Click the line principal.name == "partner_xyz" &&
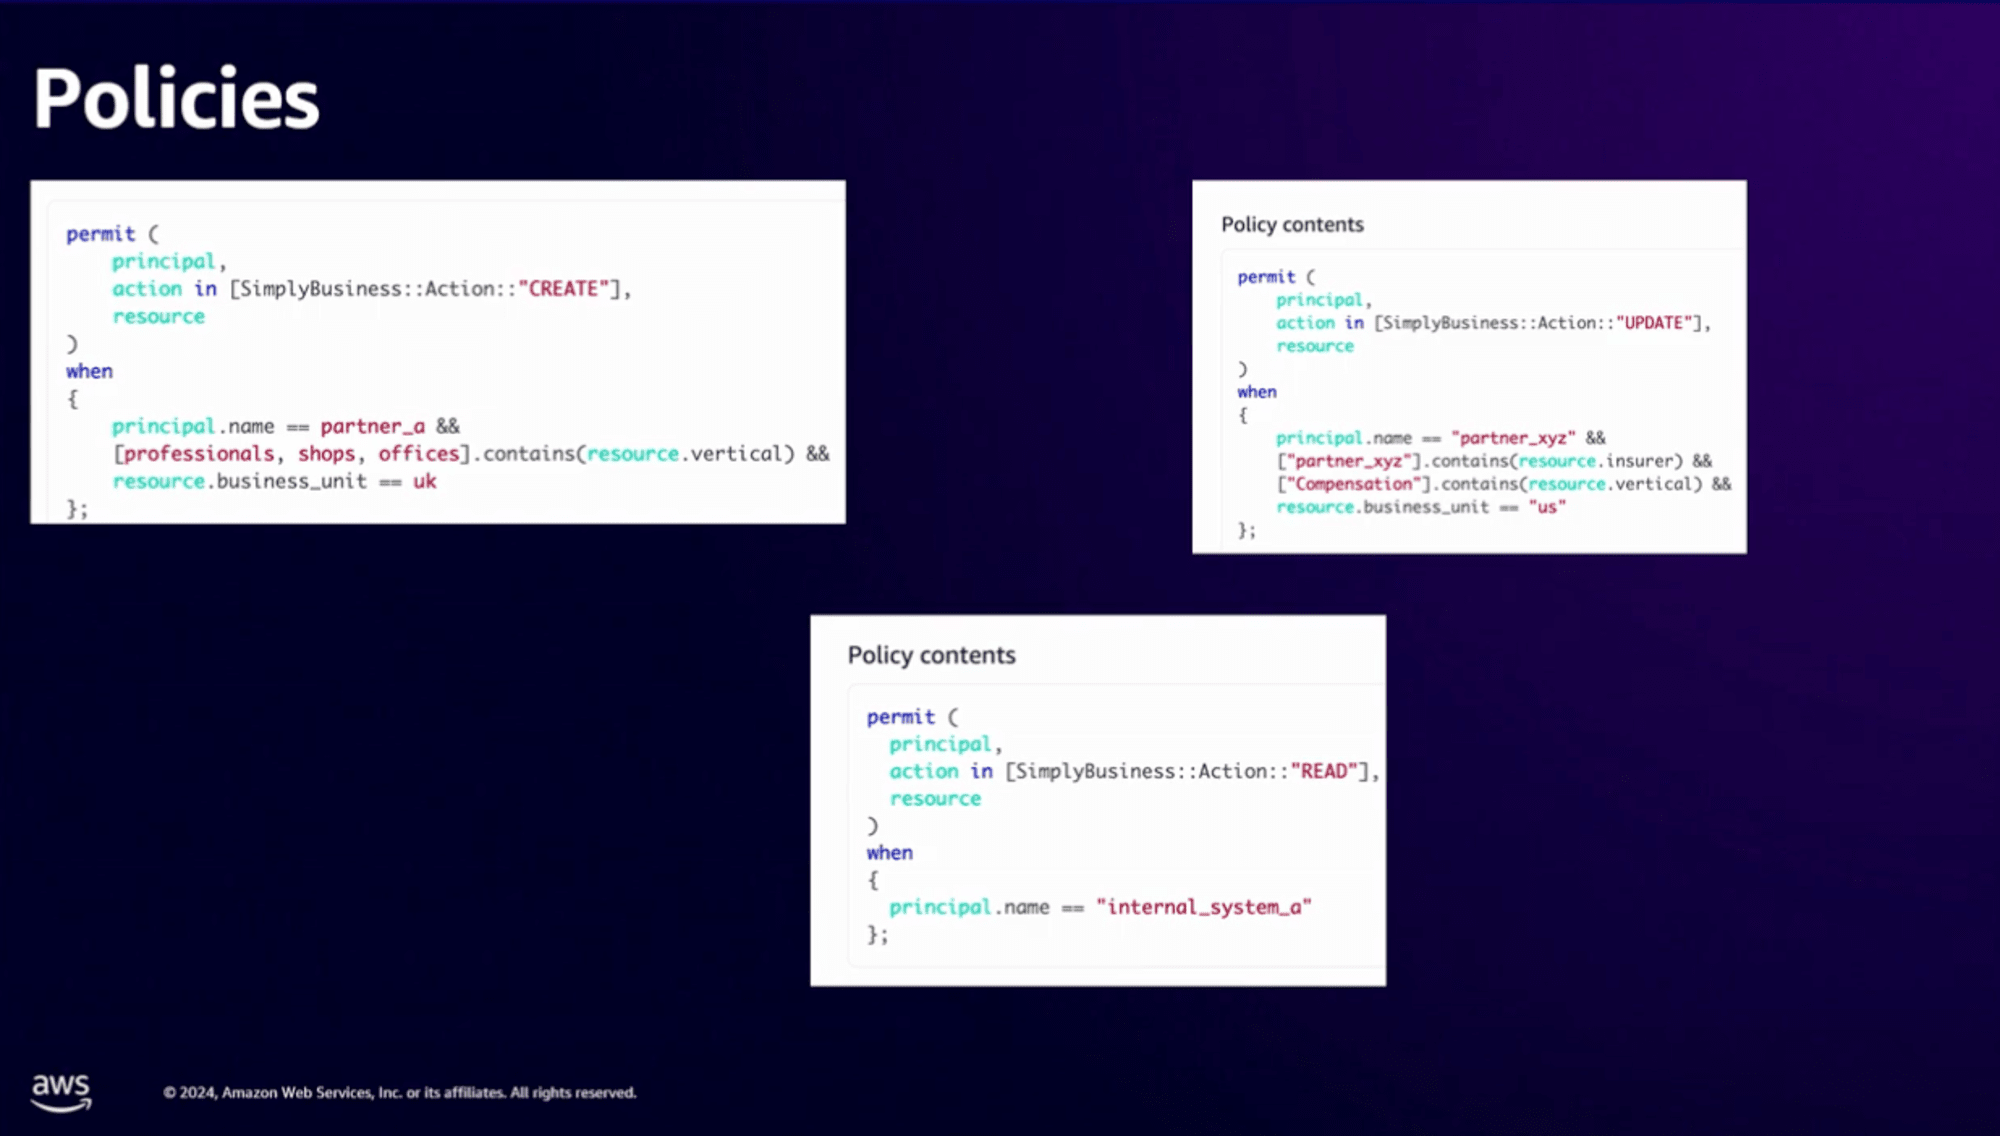 (x=1440, y=438)
